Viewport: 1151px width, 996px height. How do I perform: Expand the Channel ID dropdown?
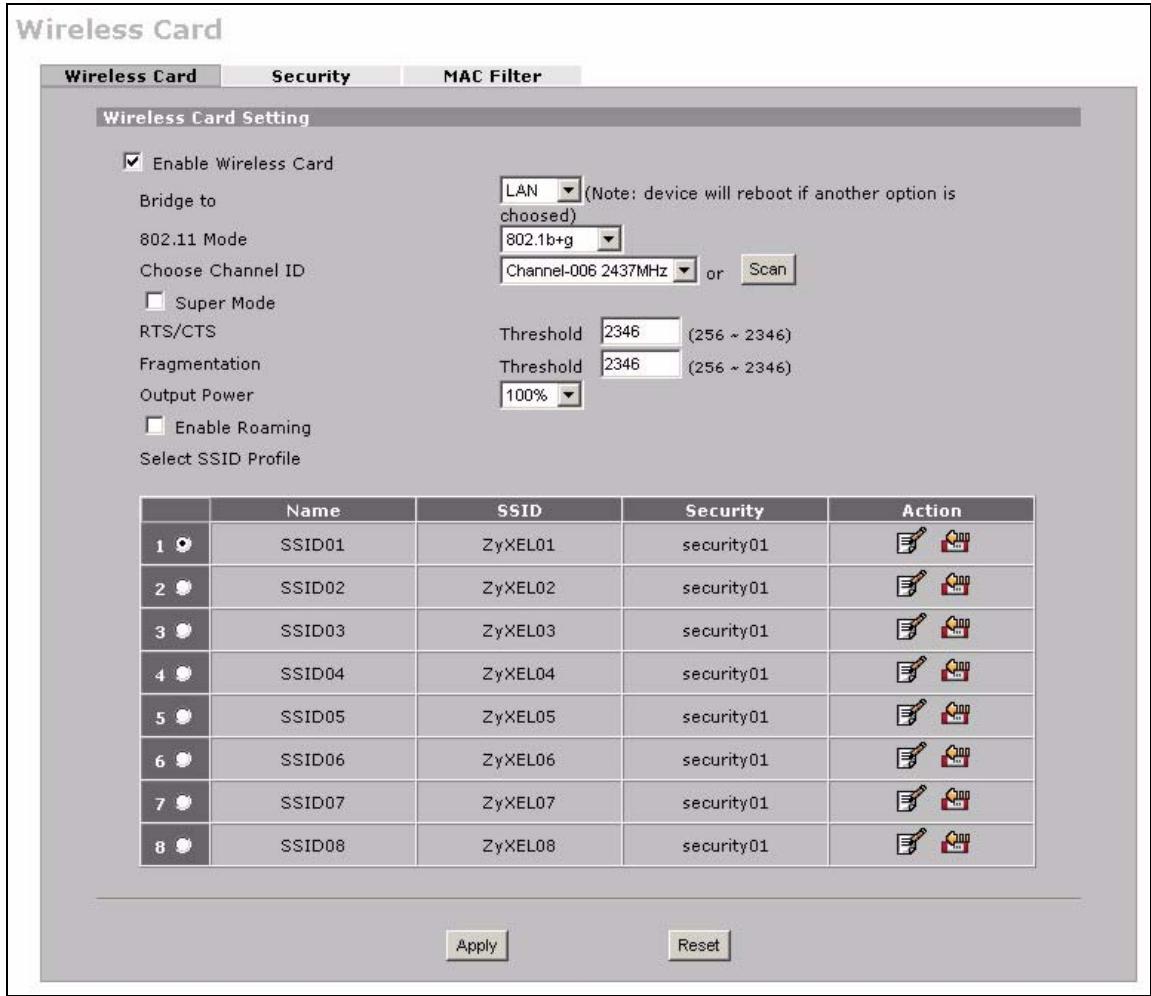click(x=599, y=271)
